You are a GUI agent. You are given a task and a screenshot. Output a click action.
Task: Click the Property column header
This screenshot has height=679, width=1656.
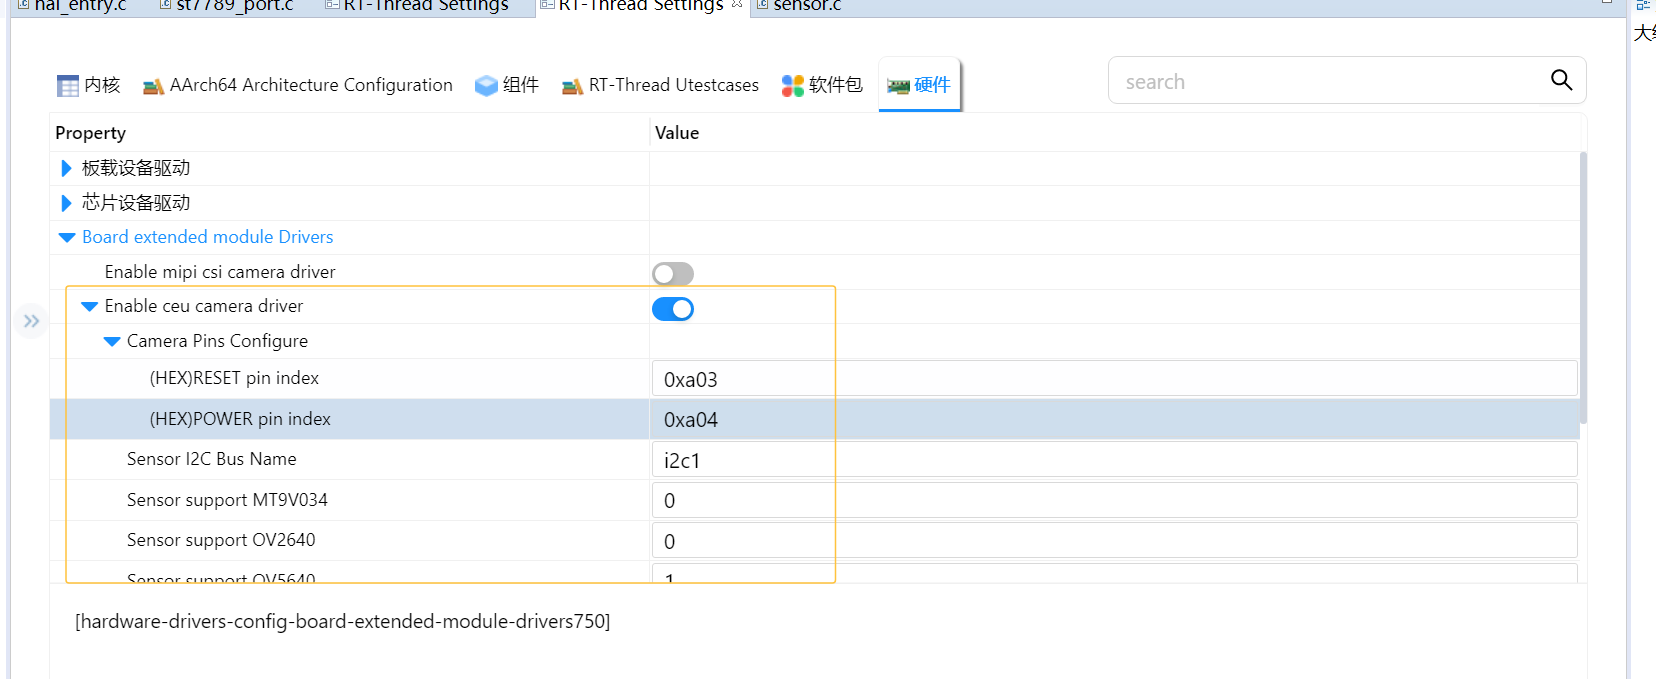pos(90,133)
